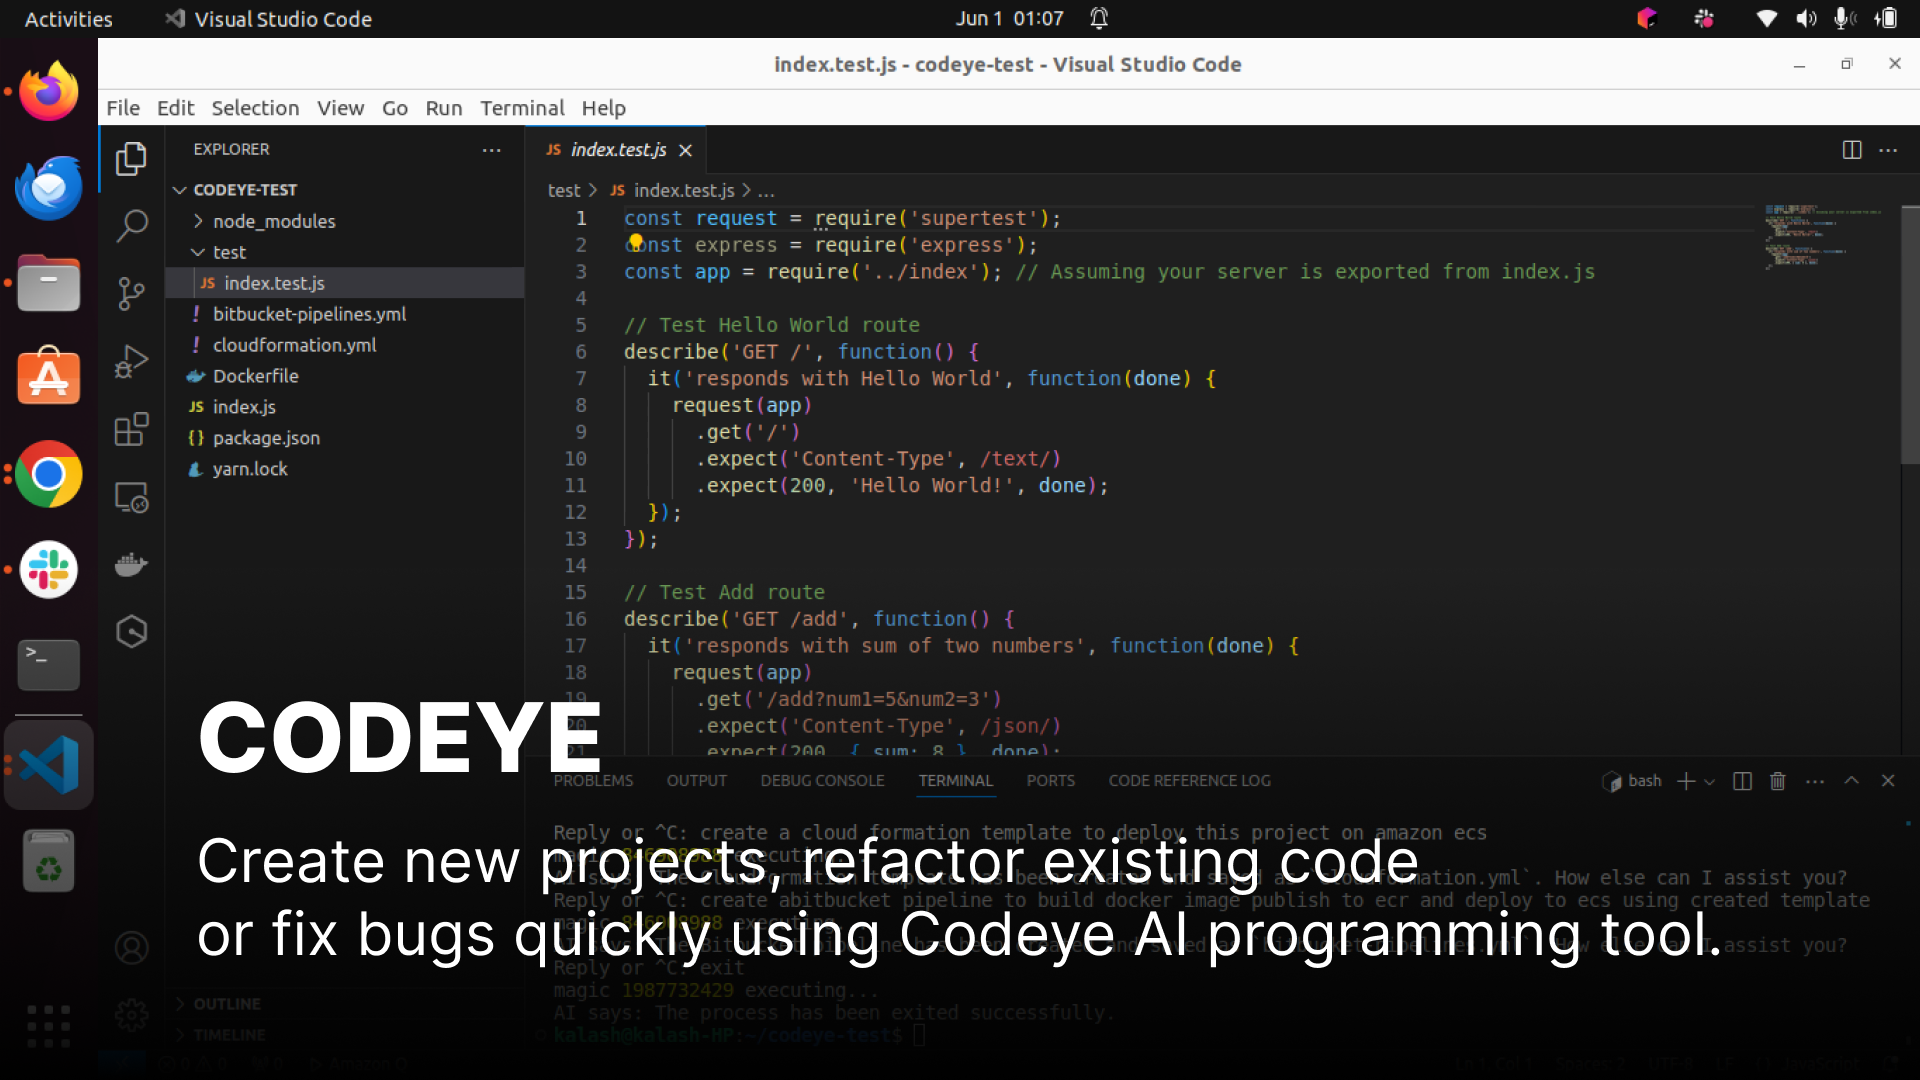Click the split editor right icon

click(1851, 150)
